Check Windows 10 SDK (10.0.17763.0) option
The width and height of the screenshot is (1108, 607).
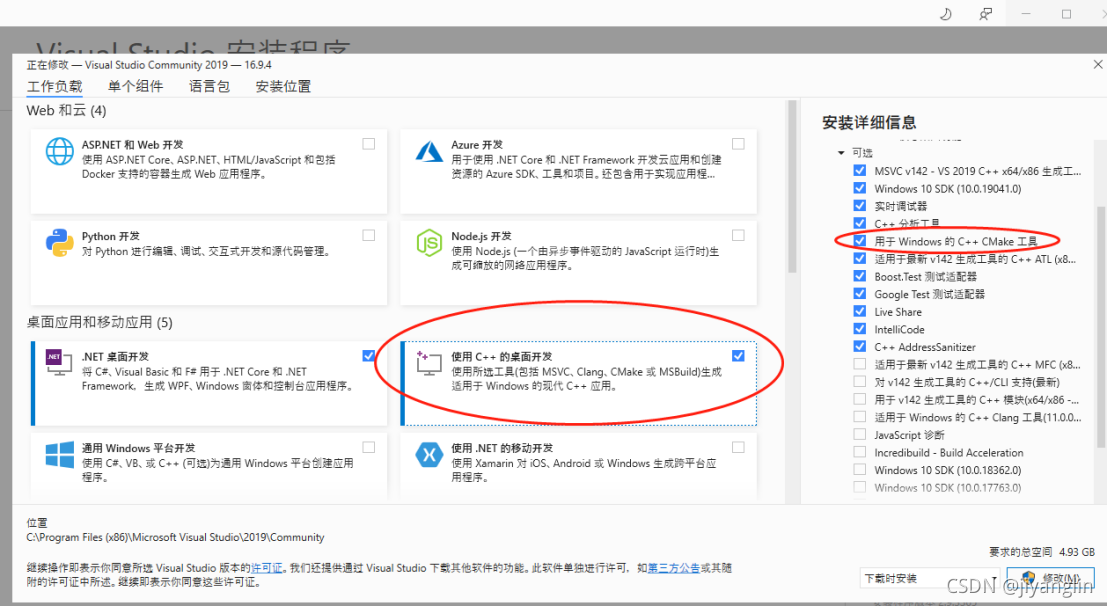859,488
